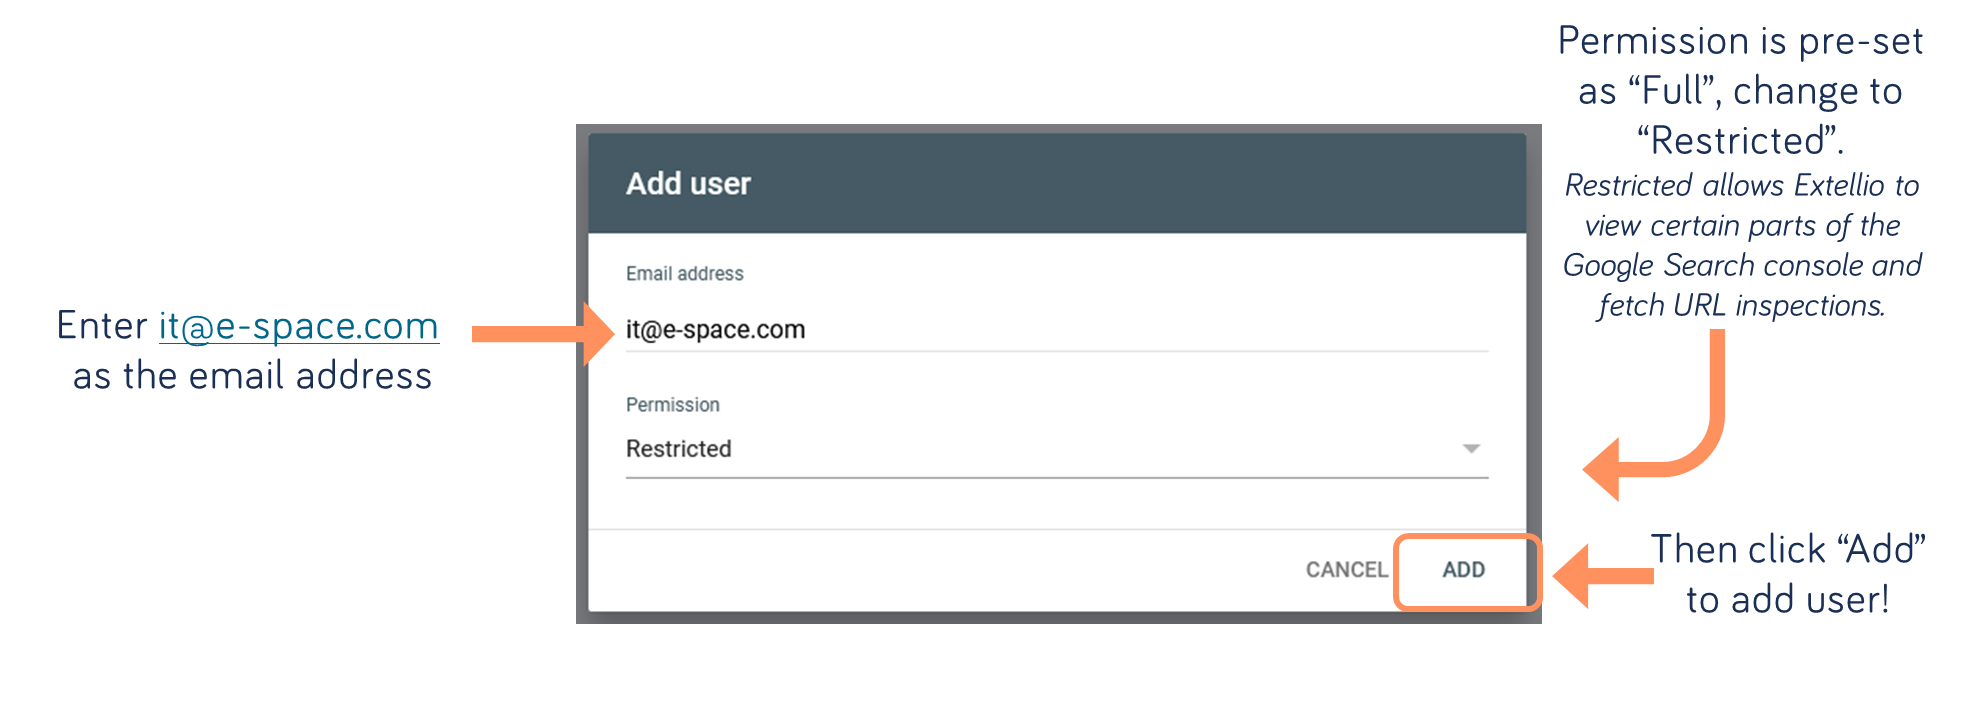Select the orange arrow pointing at ADD
Screen dimensions: 1962x726
1603,575
